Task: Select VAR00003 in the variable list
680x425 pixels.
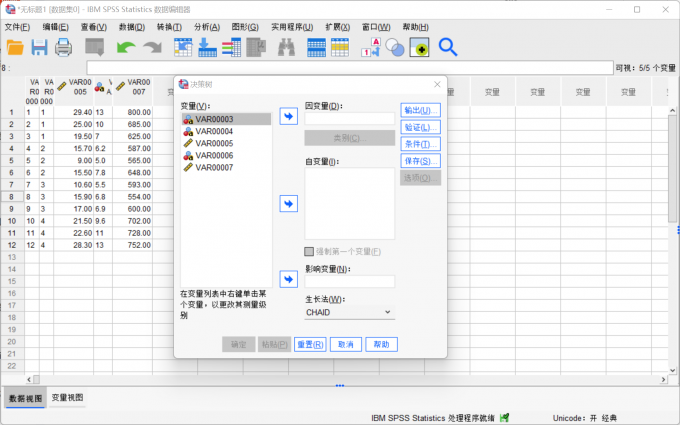Action: [x=226, y=119]
